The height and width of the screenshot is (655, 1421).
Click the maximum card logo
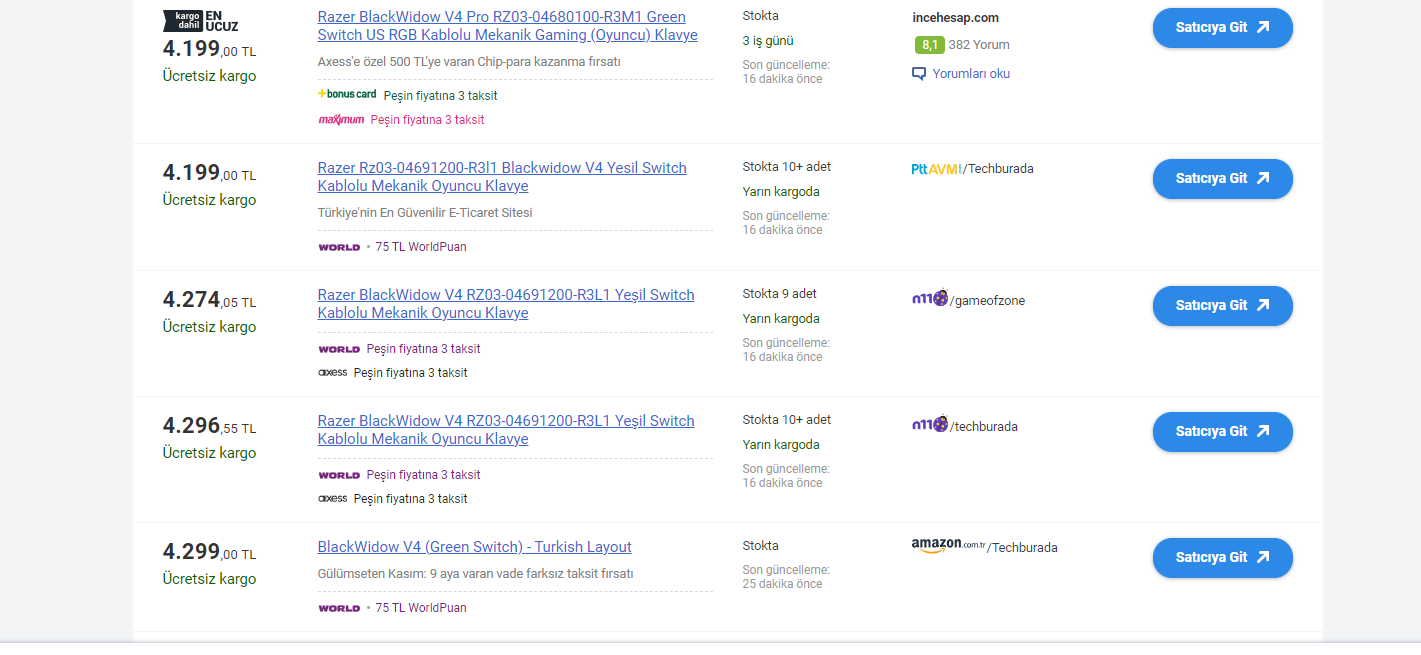coord(341,120)
